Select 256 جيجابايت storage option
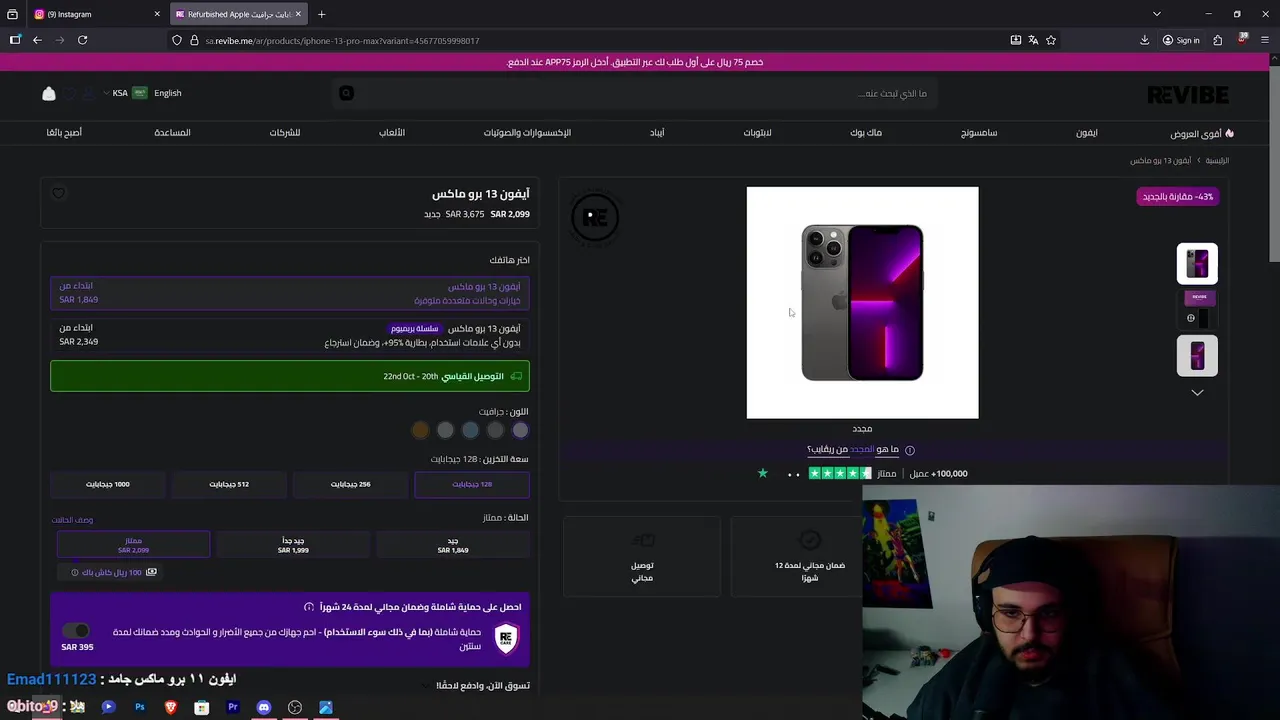Image resolution: width=1280 pixels, height=720 pixels. coord(351,484)
